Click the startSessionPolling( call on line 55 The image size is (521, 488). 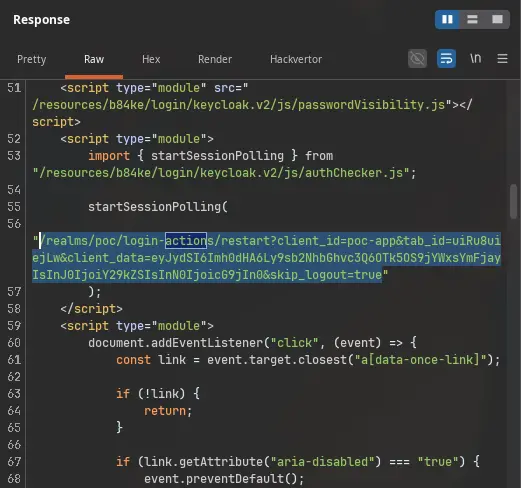point(158,207)
